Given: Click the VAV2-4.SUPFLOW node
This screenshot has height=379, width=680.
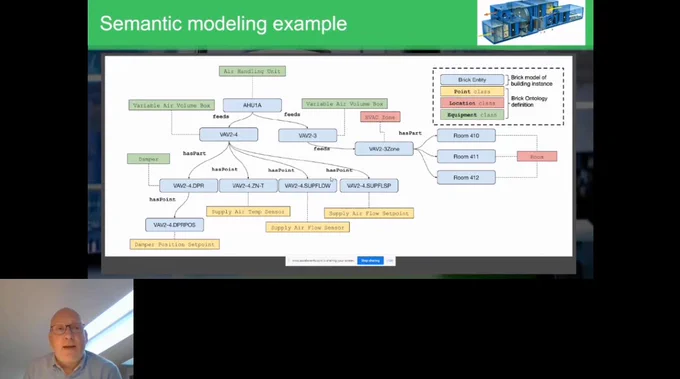Looking at the screenshot, I should pos(307,186).
